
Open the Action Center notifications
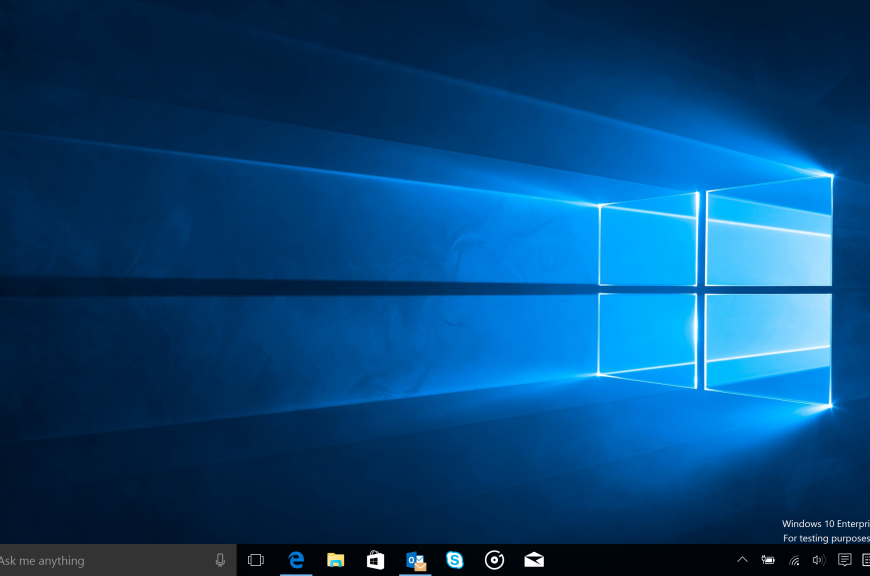[844, 560]
